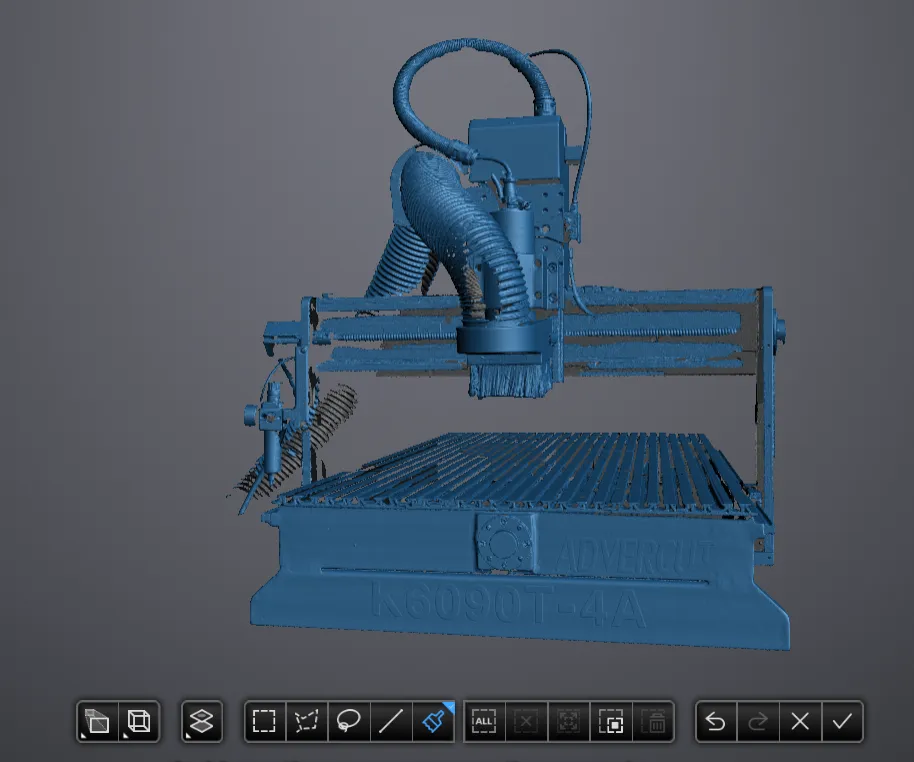The width and height of the screenshot is (914, 762).
Task: Confirm edits with the checkmark button
Action: [x=842, y=721]
